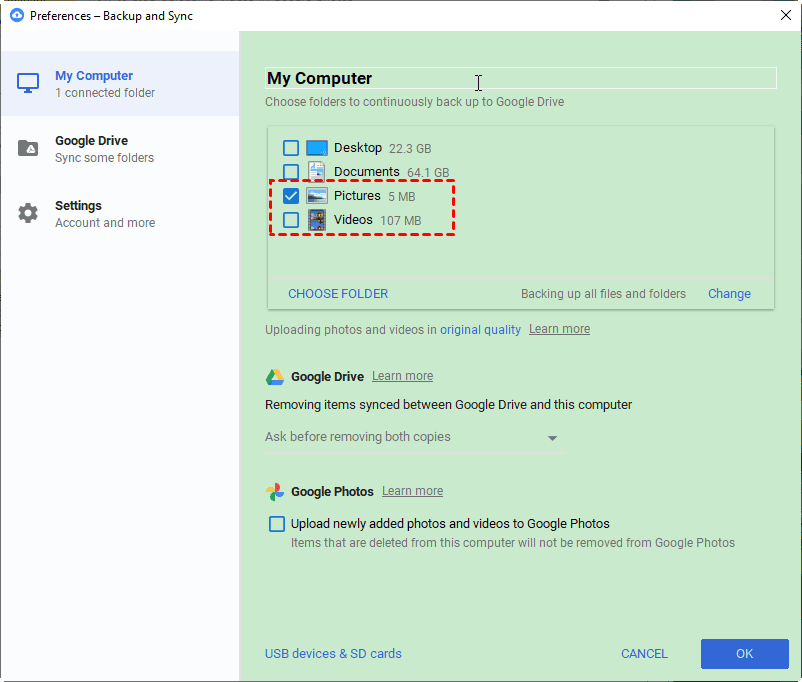Click the Desktop folder thumbnail icon
This screenshot has height=682, width=802.
point(317,147)
